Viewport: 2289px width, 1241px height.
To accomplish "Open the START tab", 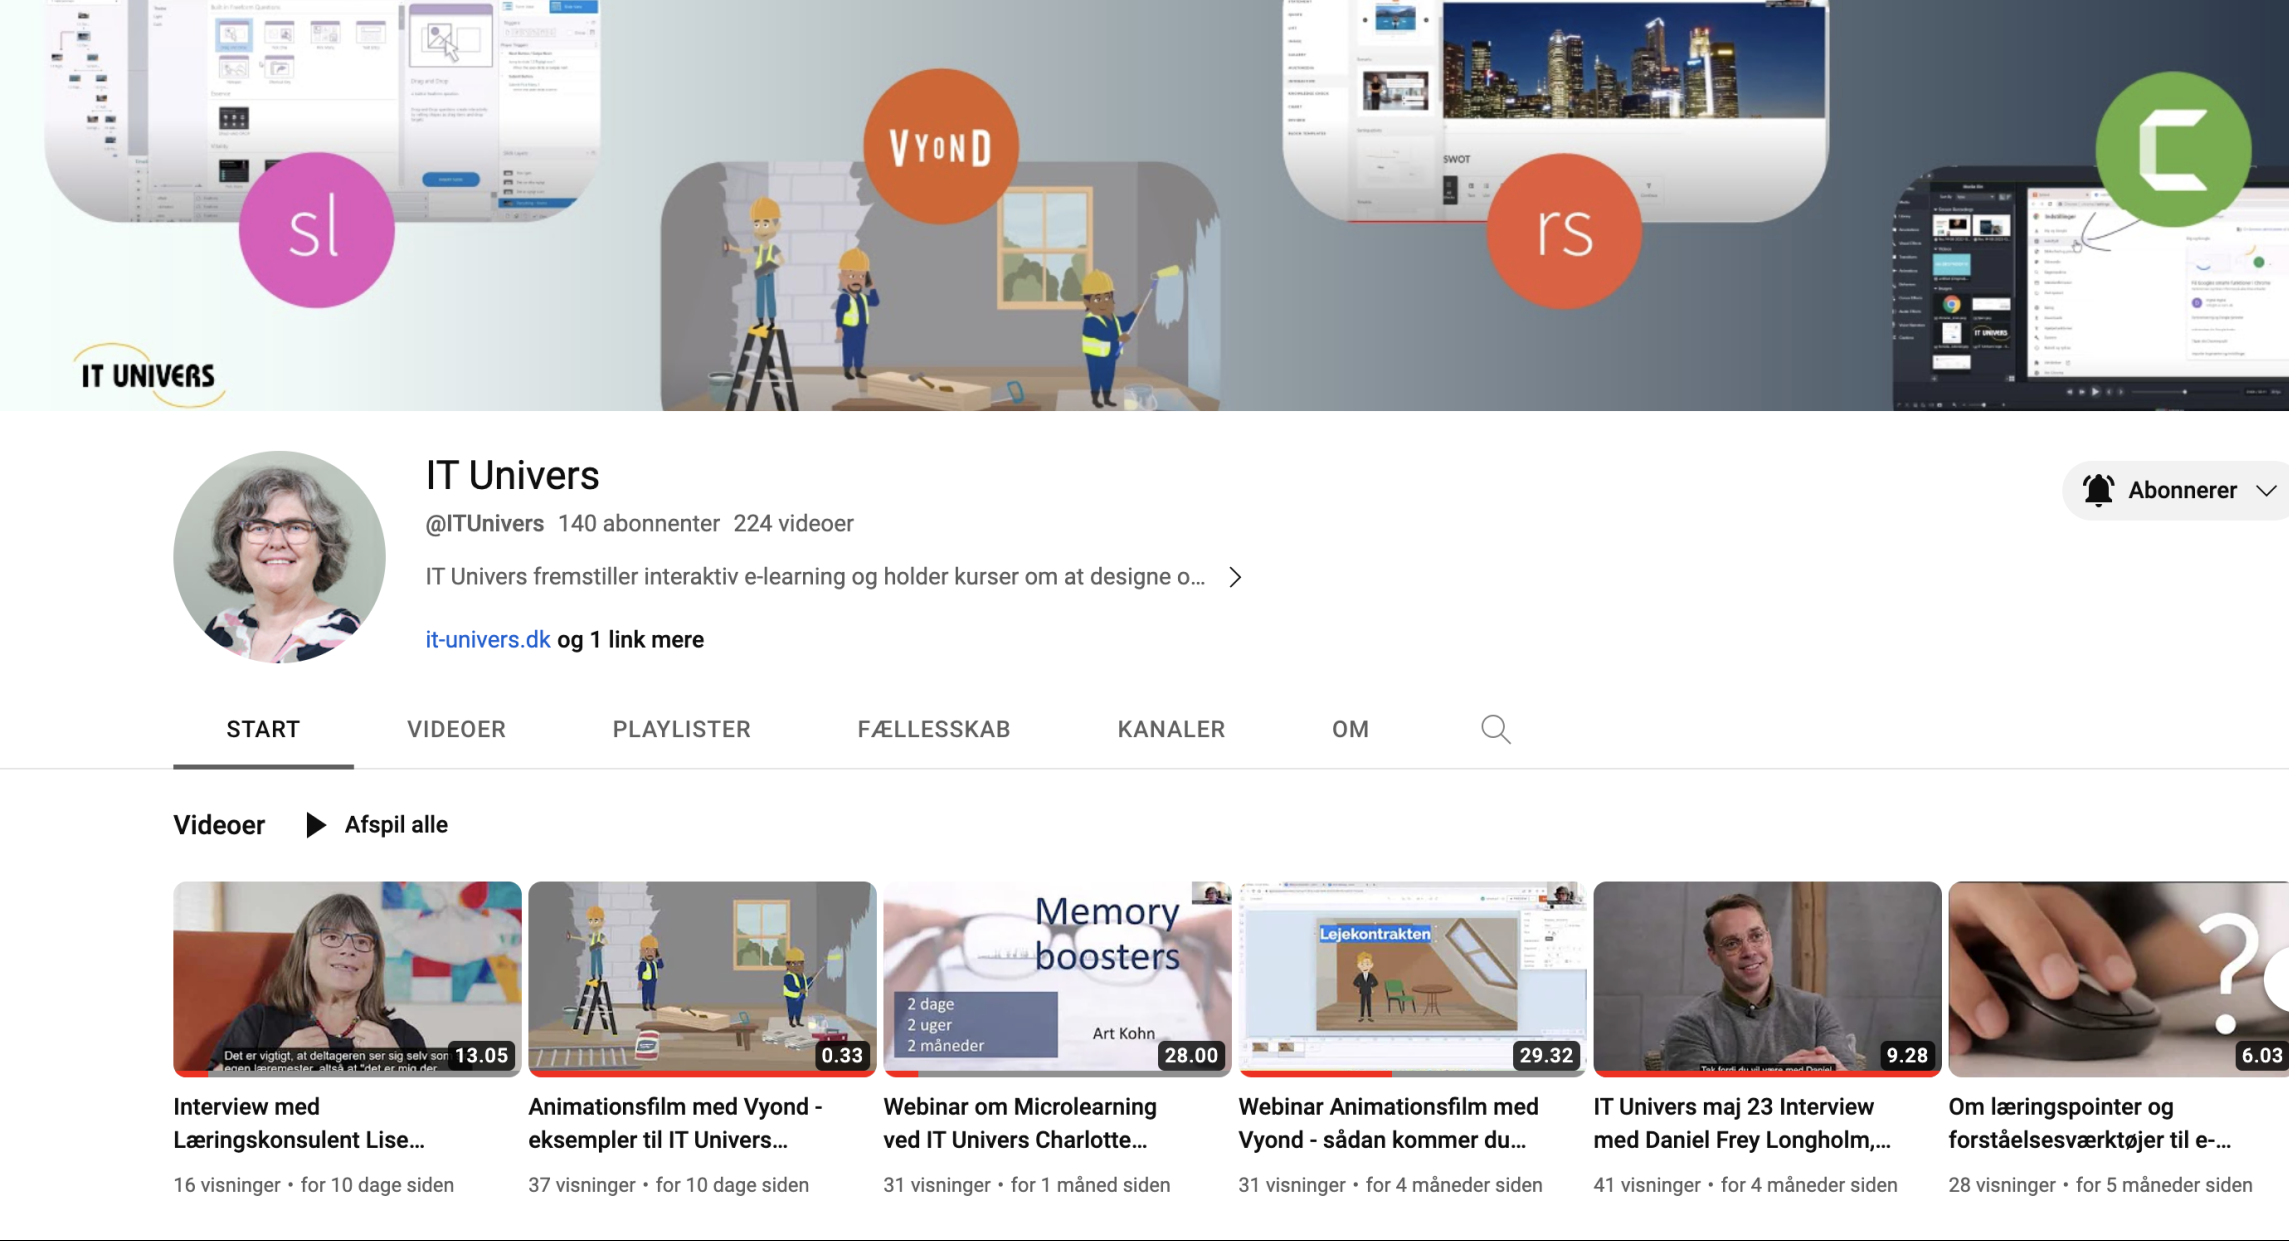I will (263, 729).
